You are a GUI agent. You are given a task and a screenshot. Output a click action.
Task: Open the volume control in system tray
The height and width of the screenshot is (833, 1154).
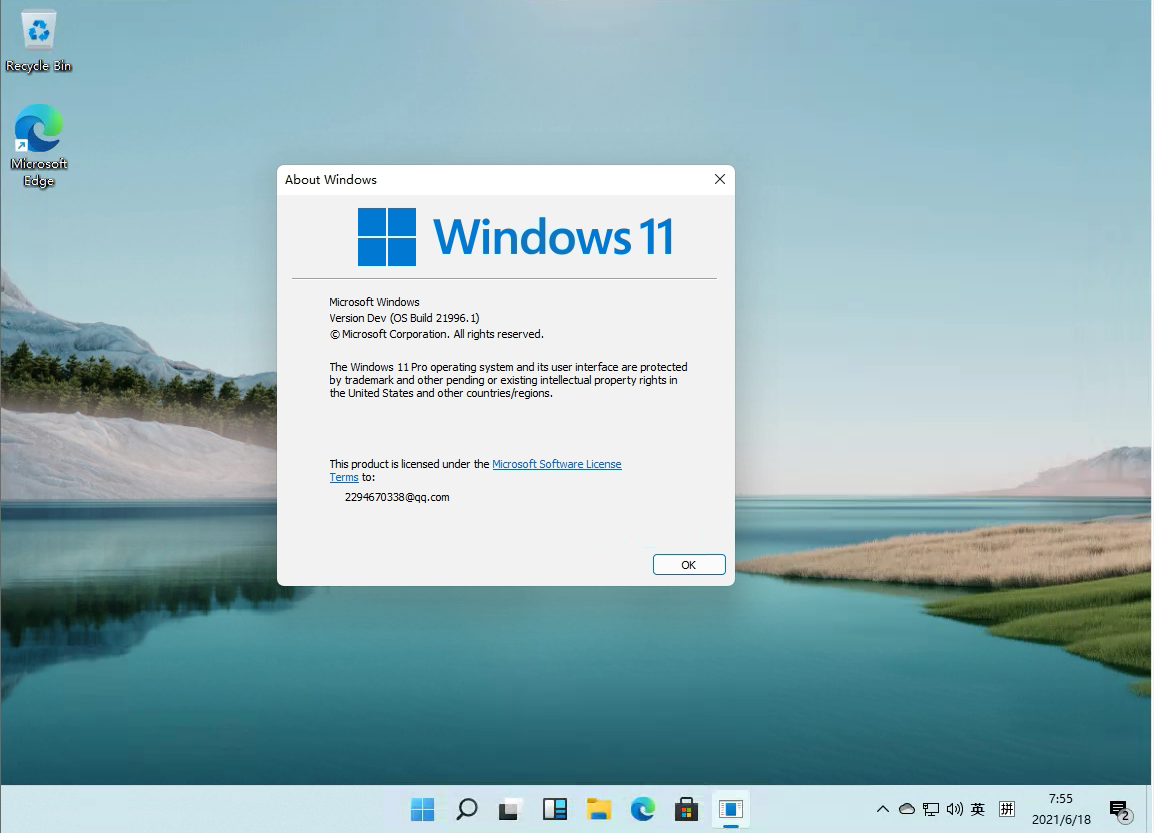[955, 809]
